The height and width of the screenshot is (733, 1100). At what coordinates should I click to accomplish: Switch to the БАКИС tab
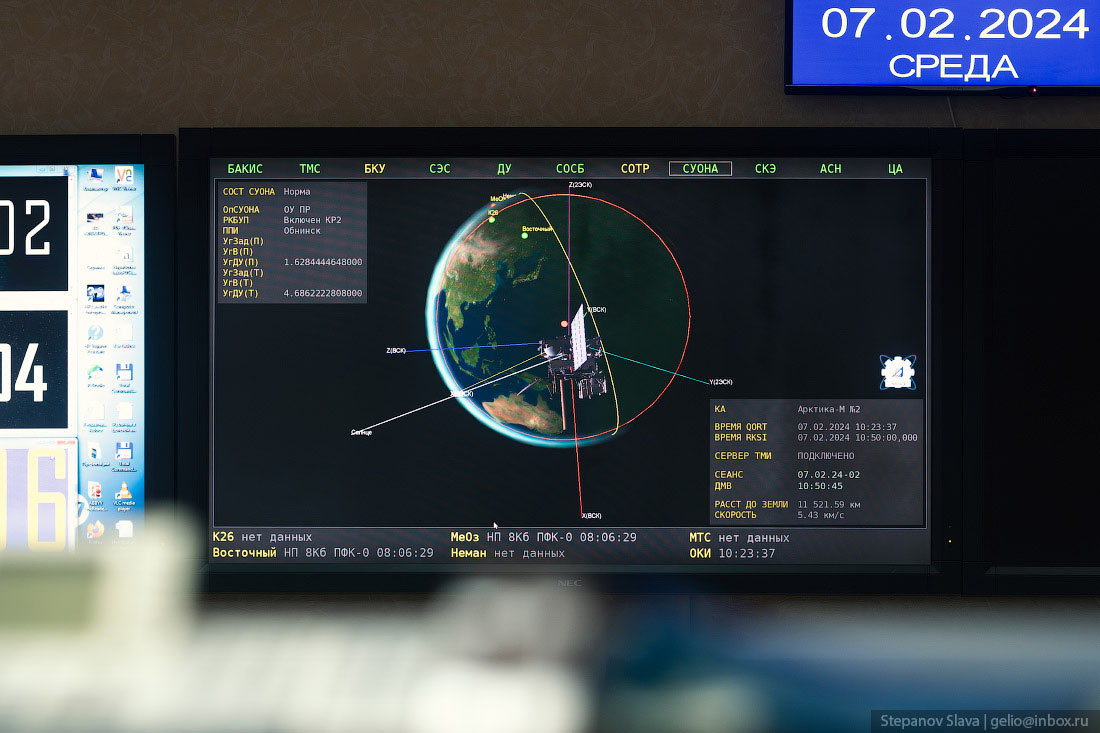pos(245,169)
